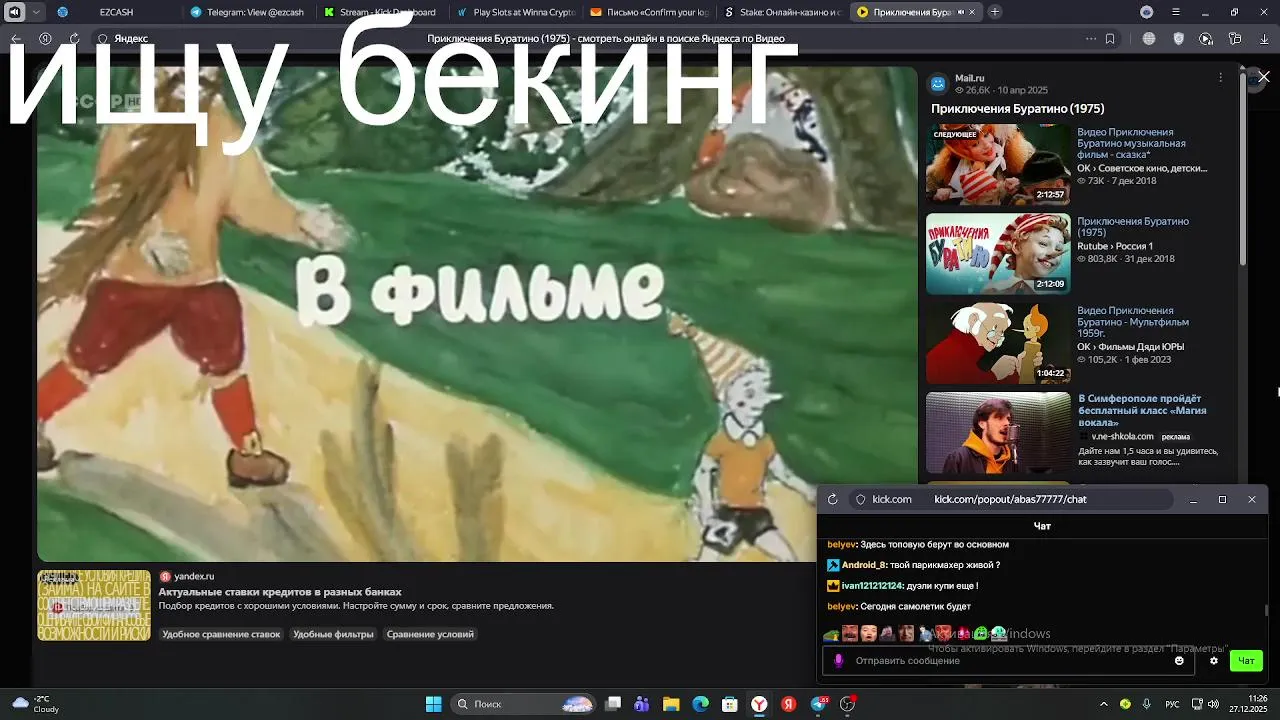Go back with browser back arrow
The height and width of the screenshot is (720, 1280).
(x=16, y=39)
